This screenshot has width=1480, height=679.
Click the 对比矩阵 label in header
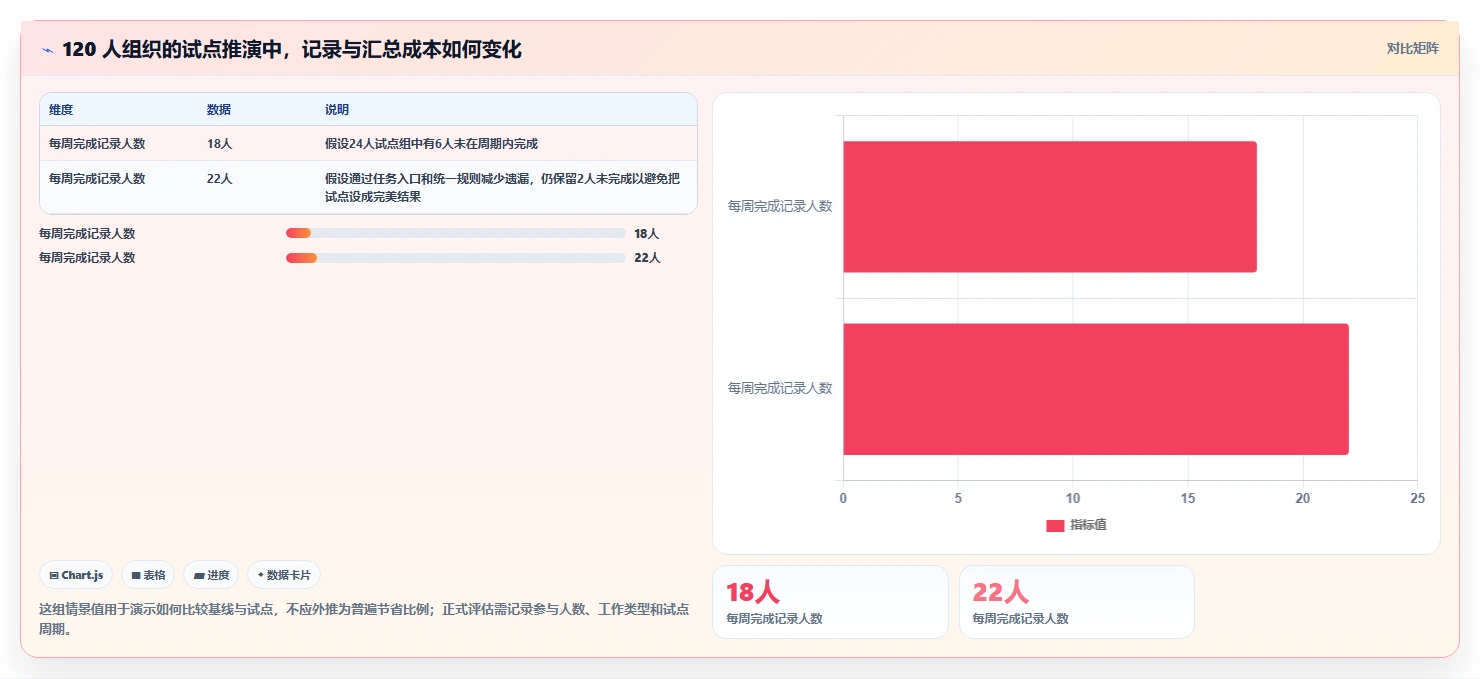click(1412, 49)
